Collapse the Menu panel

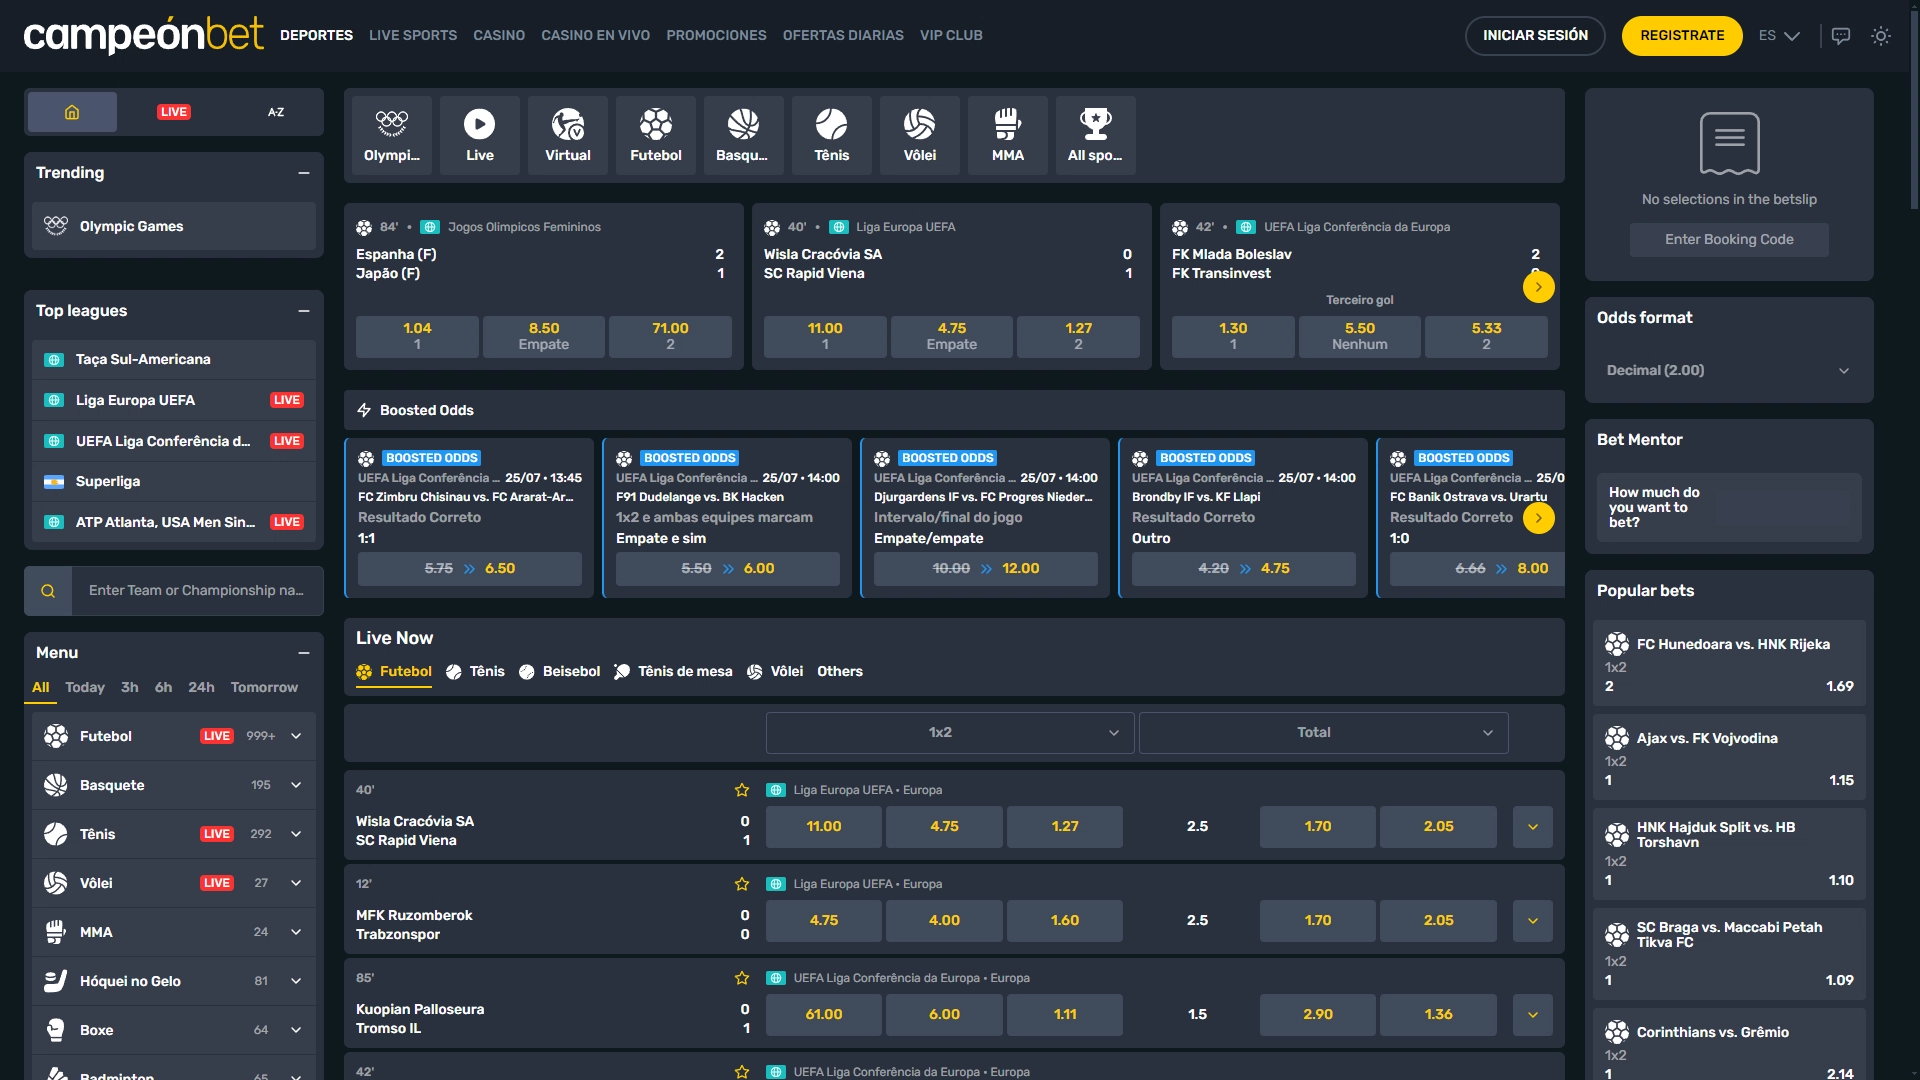(304, 653)
